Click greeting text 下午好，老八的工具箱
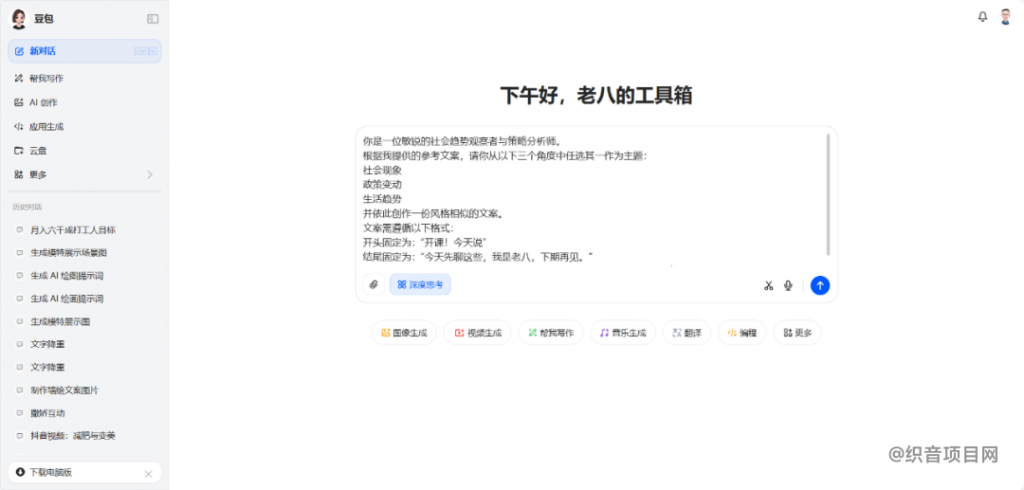1024x490 pixels. pos(596,95)
